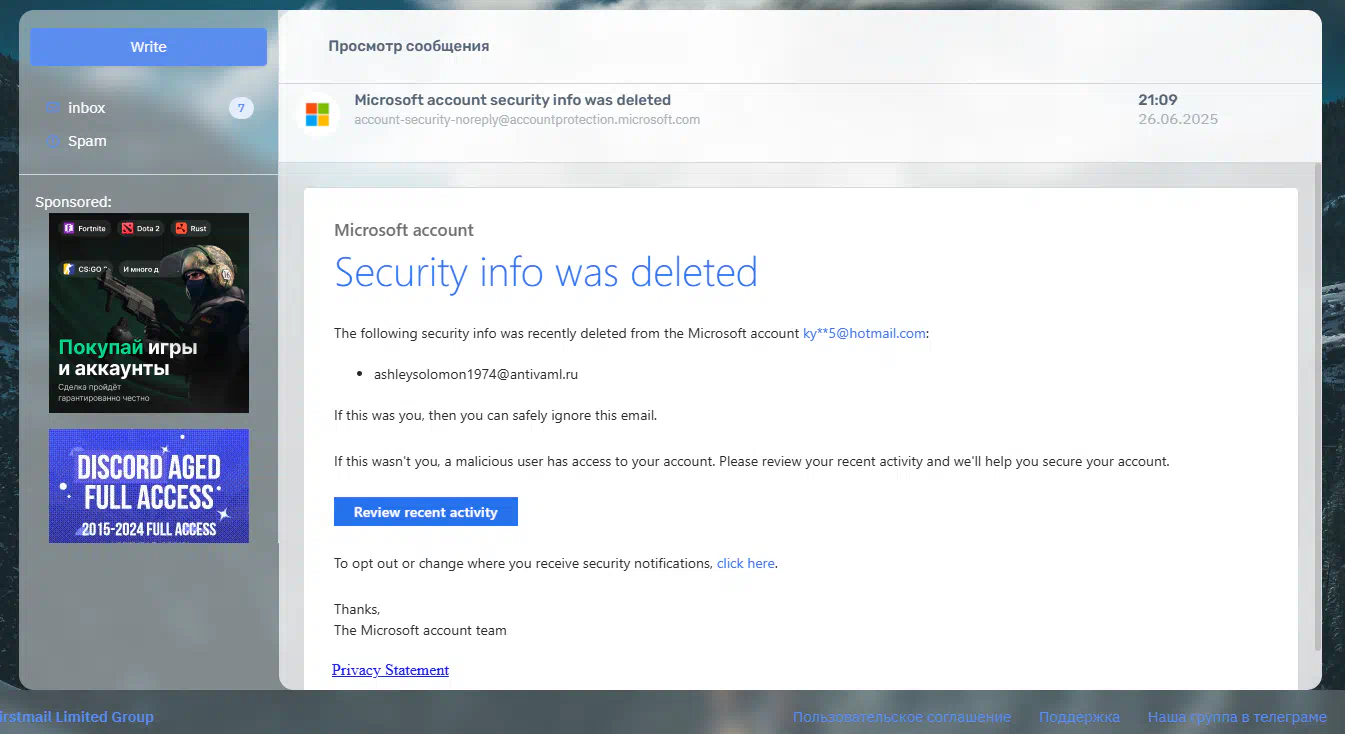Open the Discord Aged Full Access ad
Image resolution: width=1345 pixels, height=734 pixels.
(x=149, y=486)
